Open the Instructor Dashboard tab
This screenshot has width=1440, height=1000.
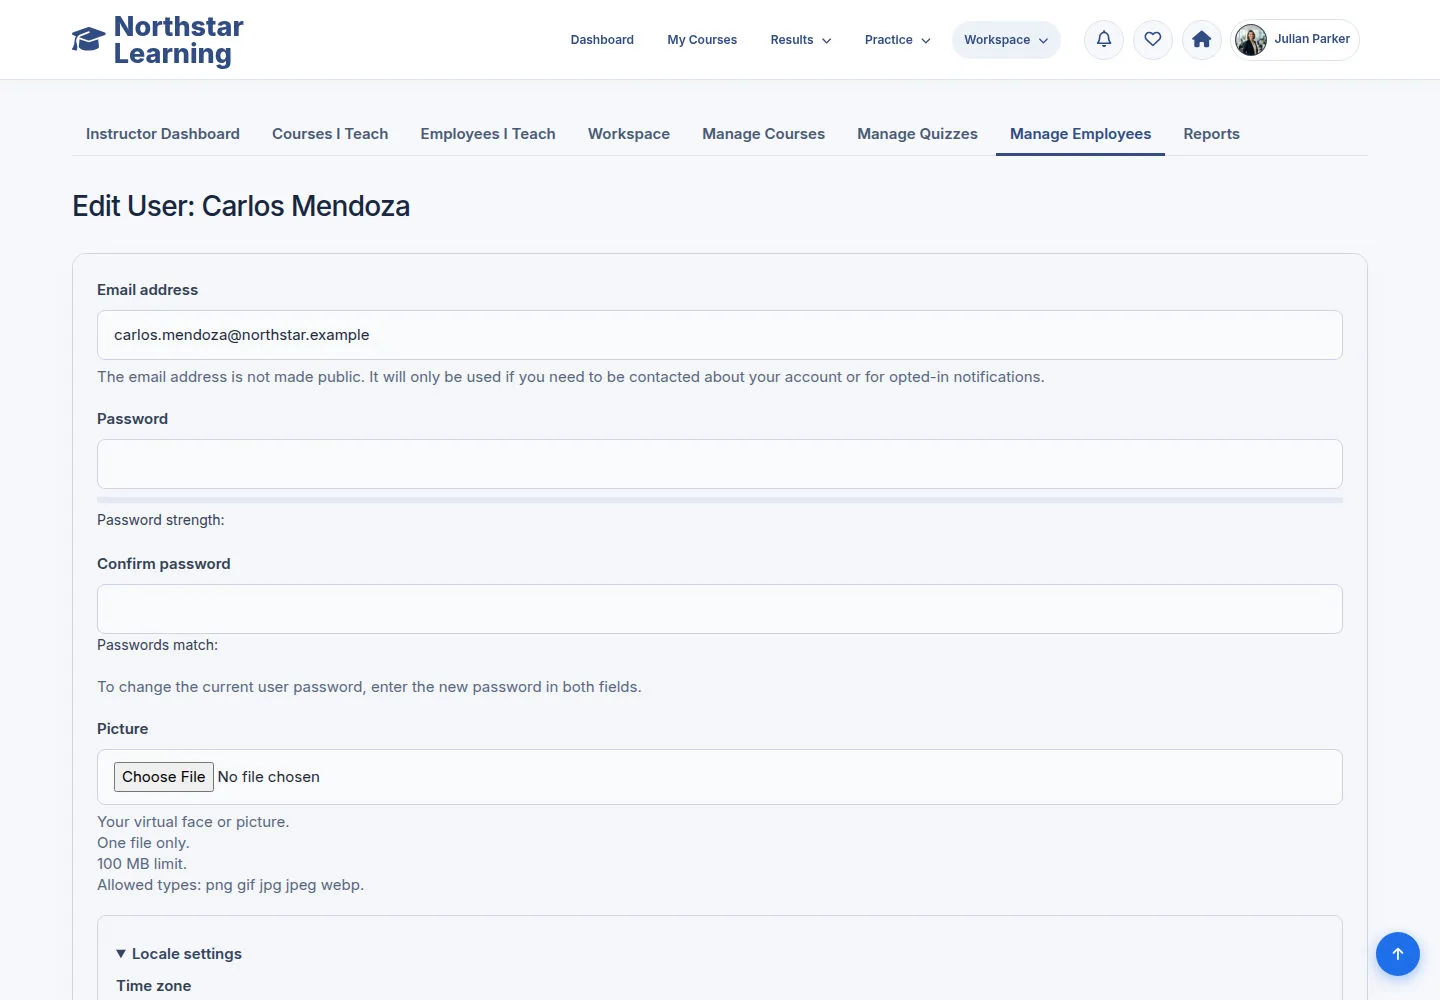point(163,134)
